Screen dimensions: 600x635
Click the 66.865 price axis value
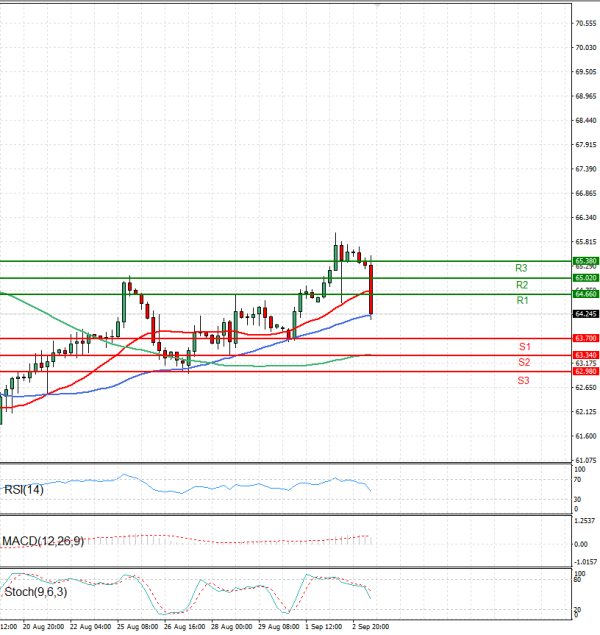[x=586, y=193]
